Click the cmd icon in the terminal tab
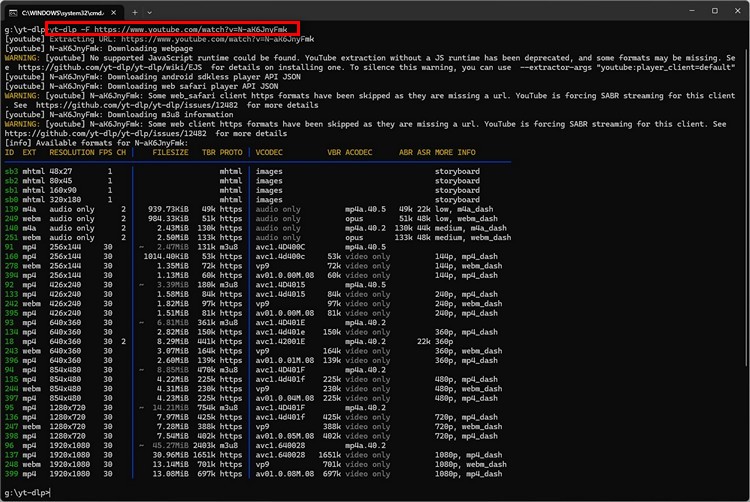Image resolution: width=750 pixels, height=502 pixels. pyautogui.click(x=11, y=11)
